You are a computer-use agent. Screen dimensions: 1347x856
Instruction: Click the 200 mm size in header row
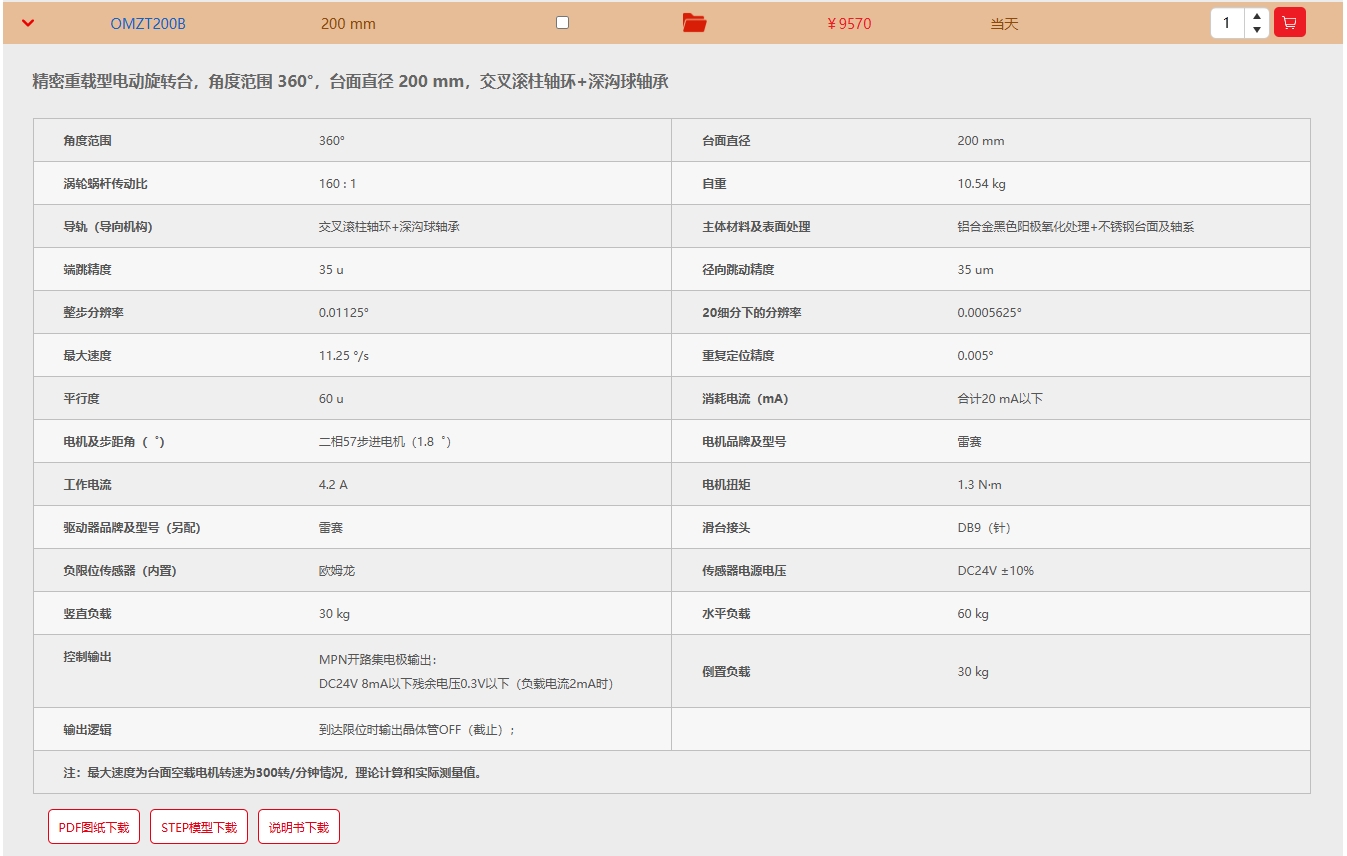[x=348, y=24]
